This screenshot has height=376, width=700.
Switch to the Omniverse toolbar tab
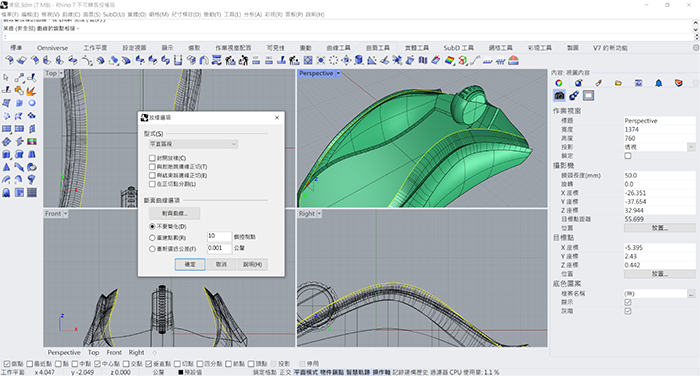(x=53, y=48)
